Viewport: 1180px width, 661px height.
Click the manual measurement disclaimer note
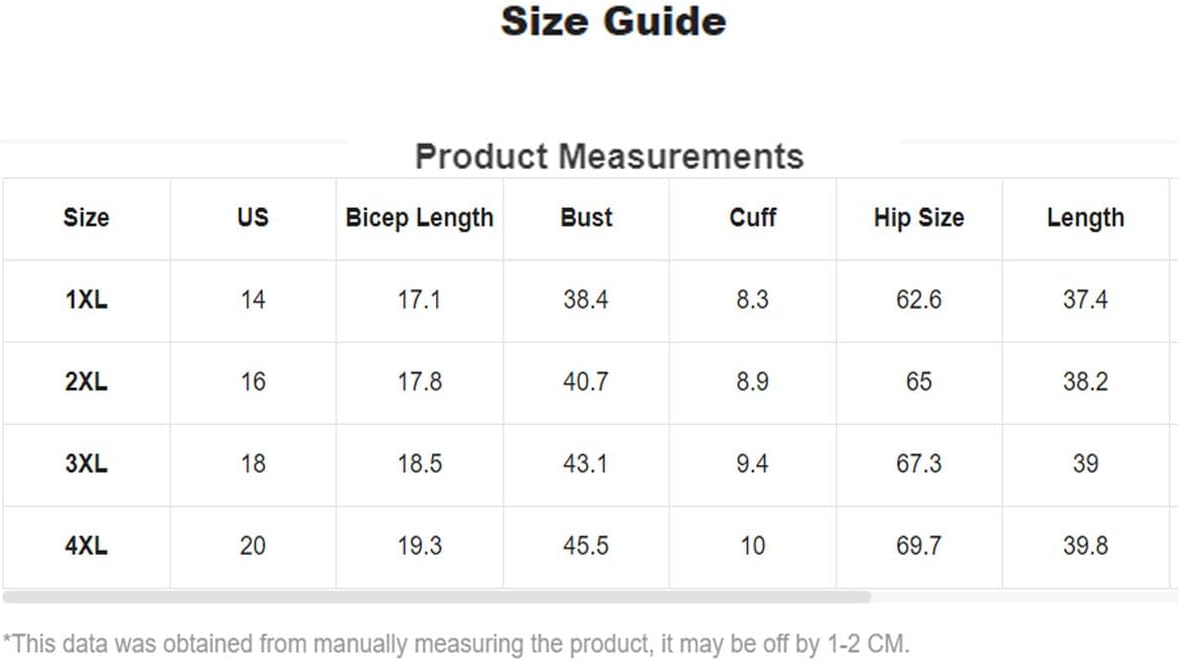coord(456,645)
